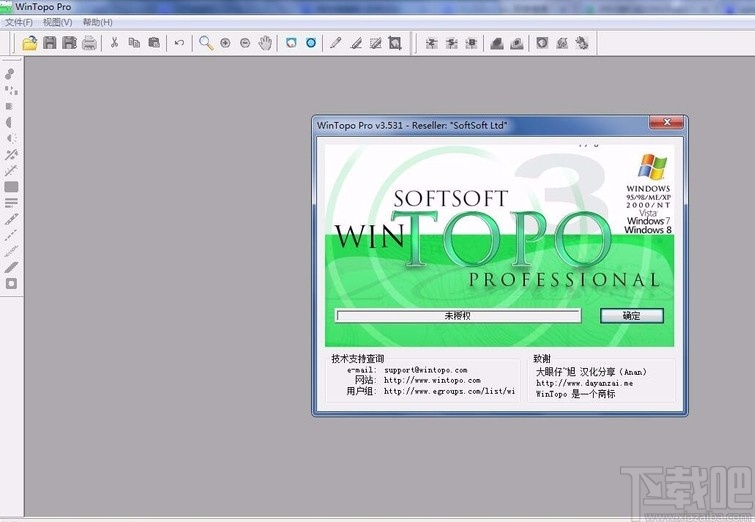
Task: Click the undo arrow icon
Action: [179, 43]
